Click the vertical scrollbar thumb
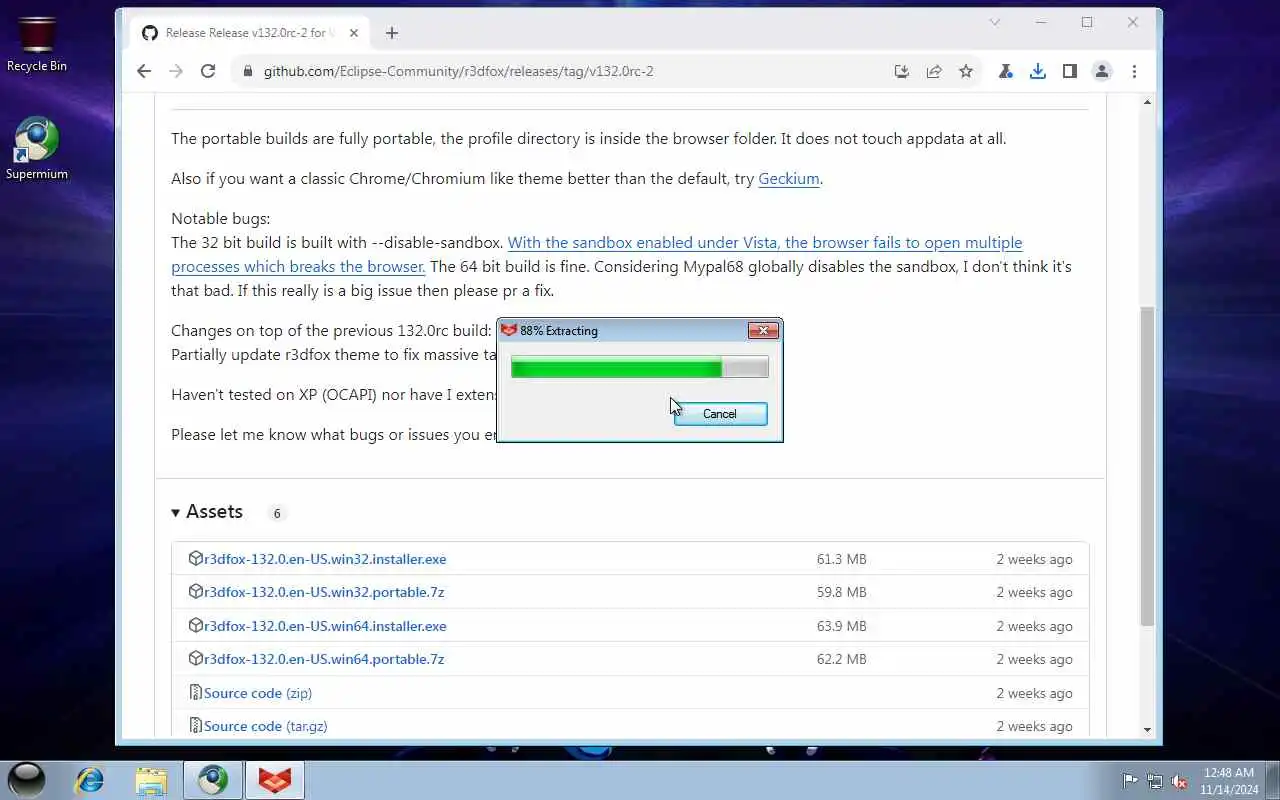 coord(1147,467)
